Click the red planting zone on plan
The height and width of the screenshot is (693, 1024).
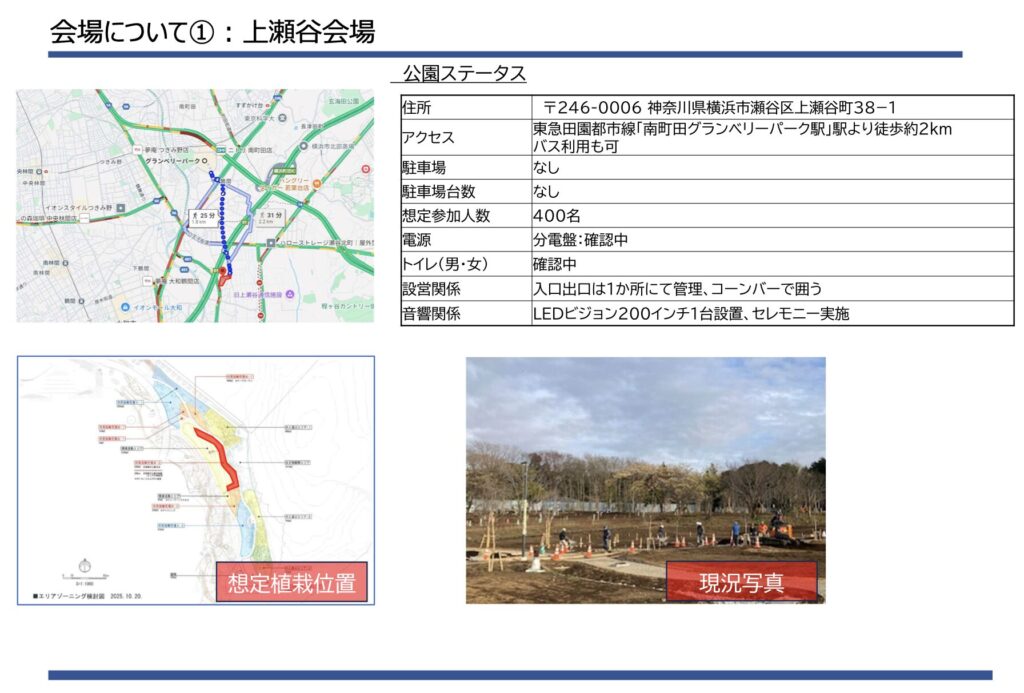222,455
